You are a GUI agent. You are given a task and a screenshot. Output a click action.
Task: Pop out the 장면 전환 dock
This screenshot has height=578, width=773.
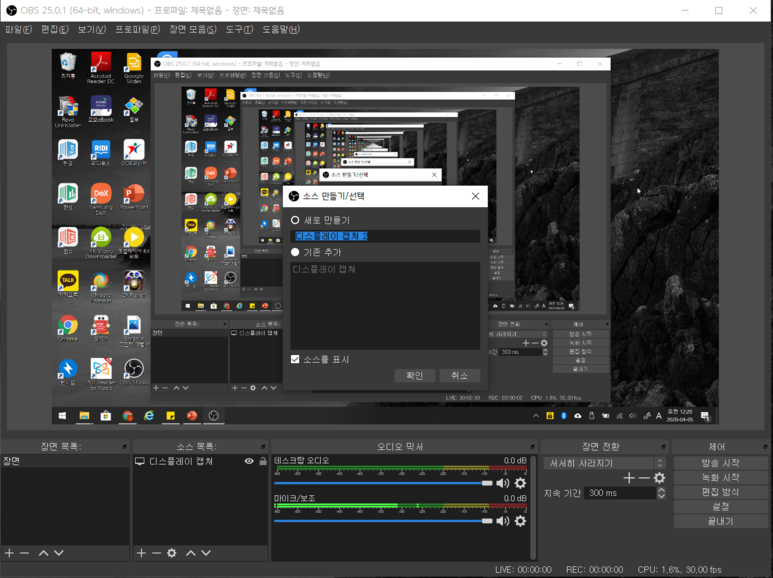pyautogui.click(x=663, y=447)
